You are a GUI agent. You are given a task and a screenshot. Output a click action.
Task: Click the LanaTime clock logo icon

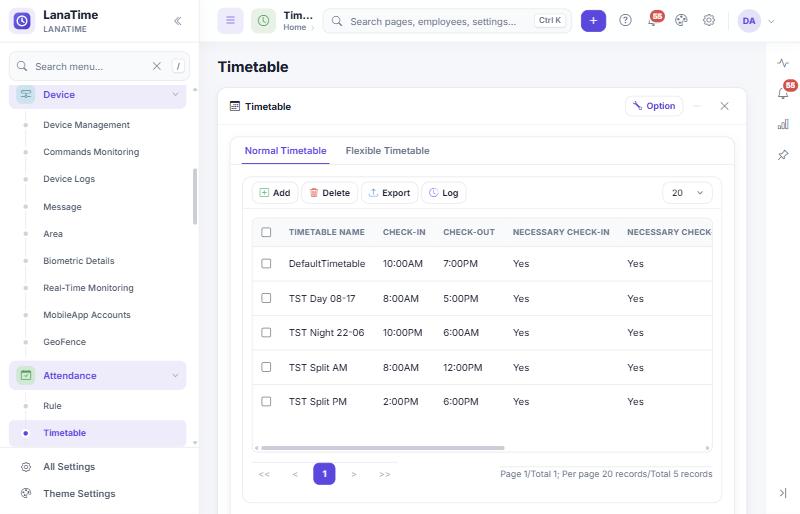coord(22,21)
